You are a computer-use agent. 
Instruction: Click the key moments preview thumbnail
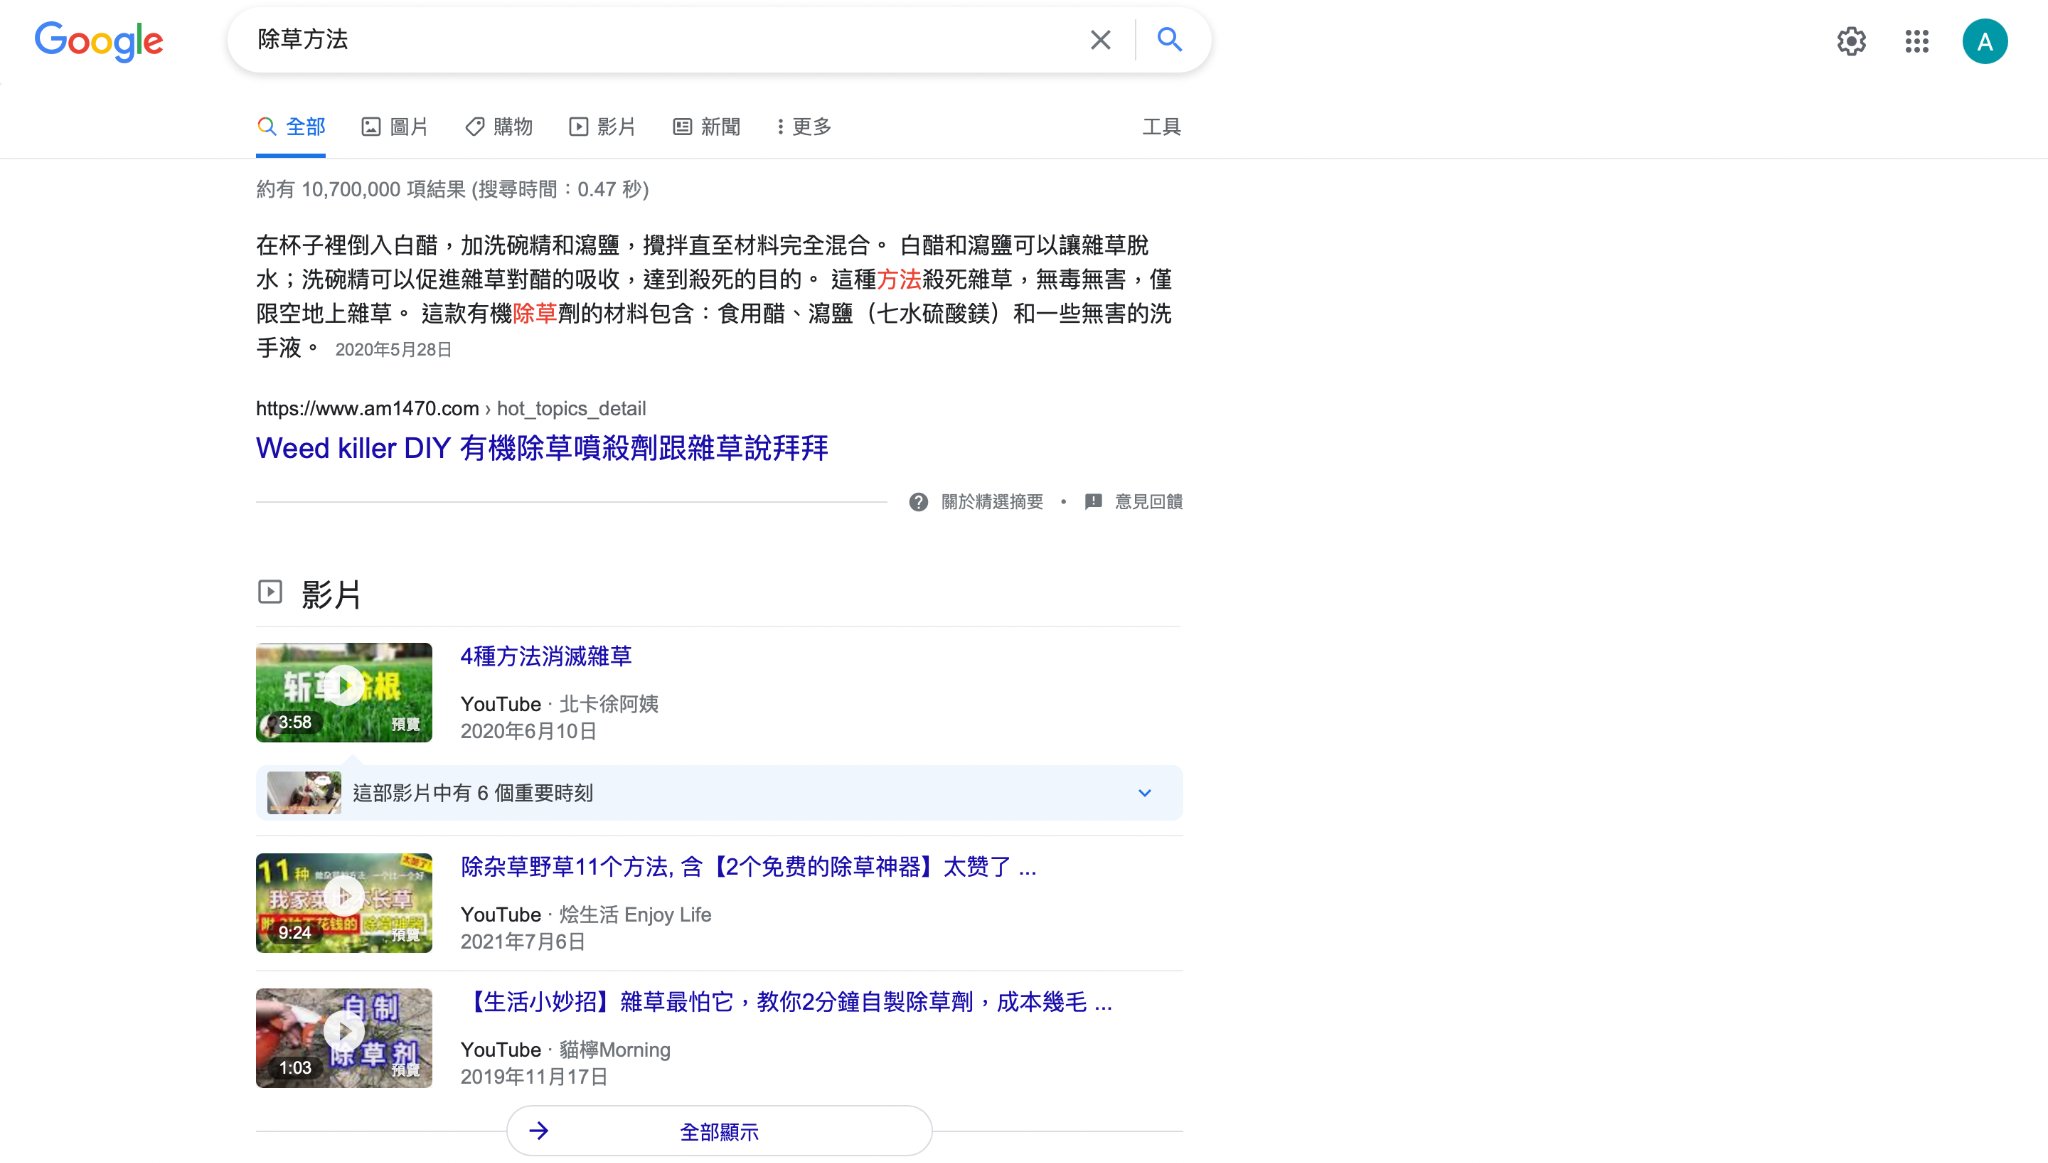[304, 793]
